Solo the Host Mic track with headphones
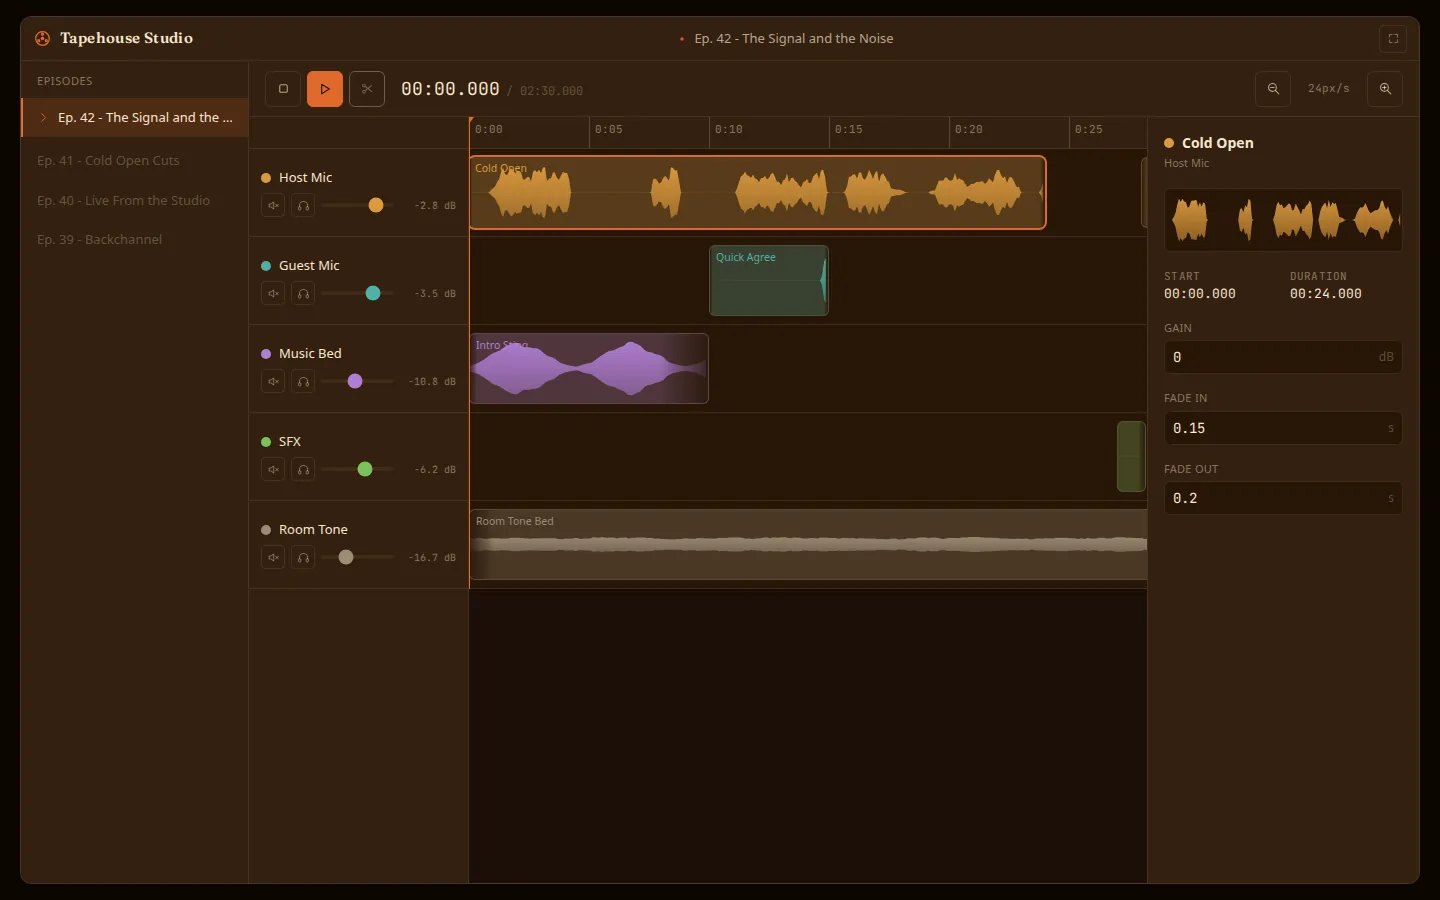 coord(303,205)
